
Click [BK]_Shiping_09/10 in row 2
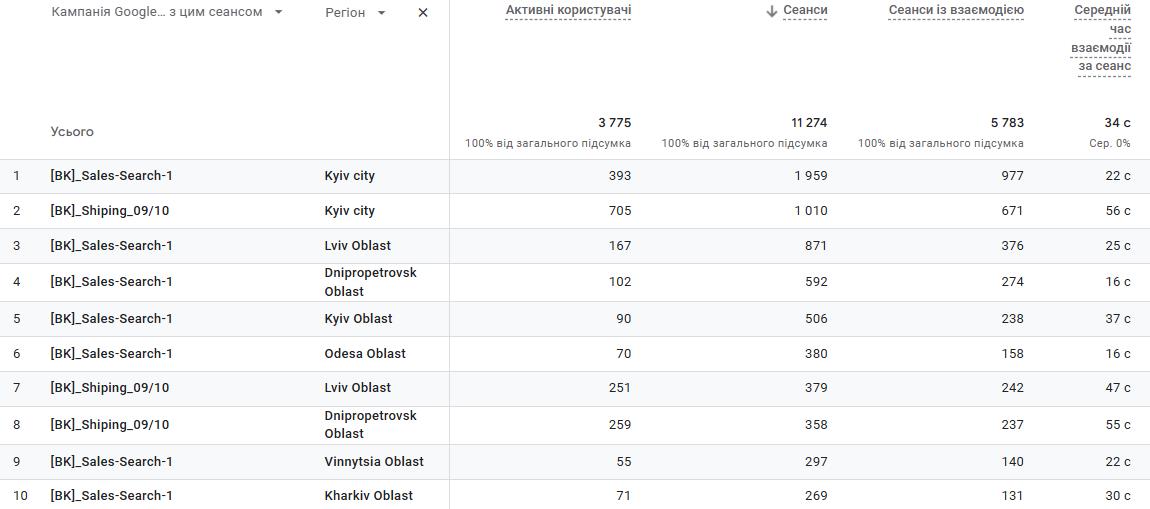tap(110, 211)
